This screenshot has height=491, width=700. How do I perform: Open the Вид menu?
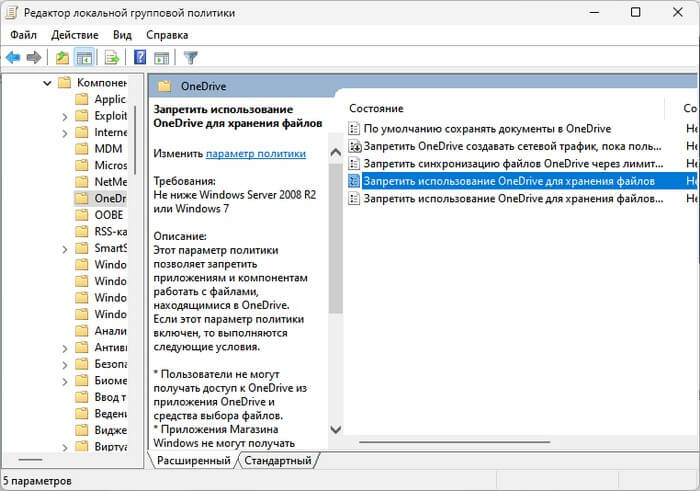click(x=122, y=35)
